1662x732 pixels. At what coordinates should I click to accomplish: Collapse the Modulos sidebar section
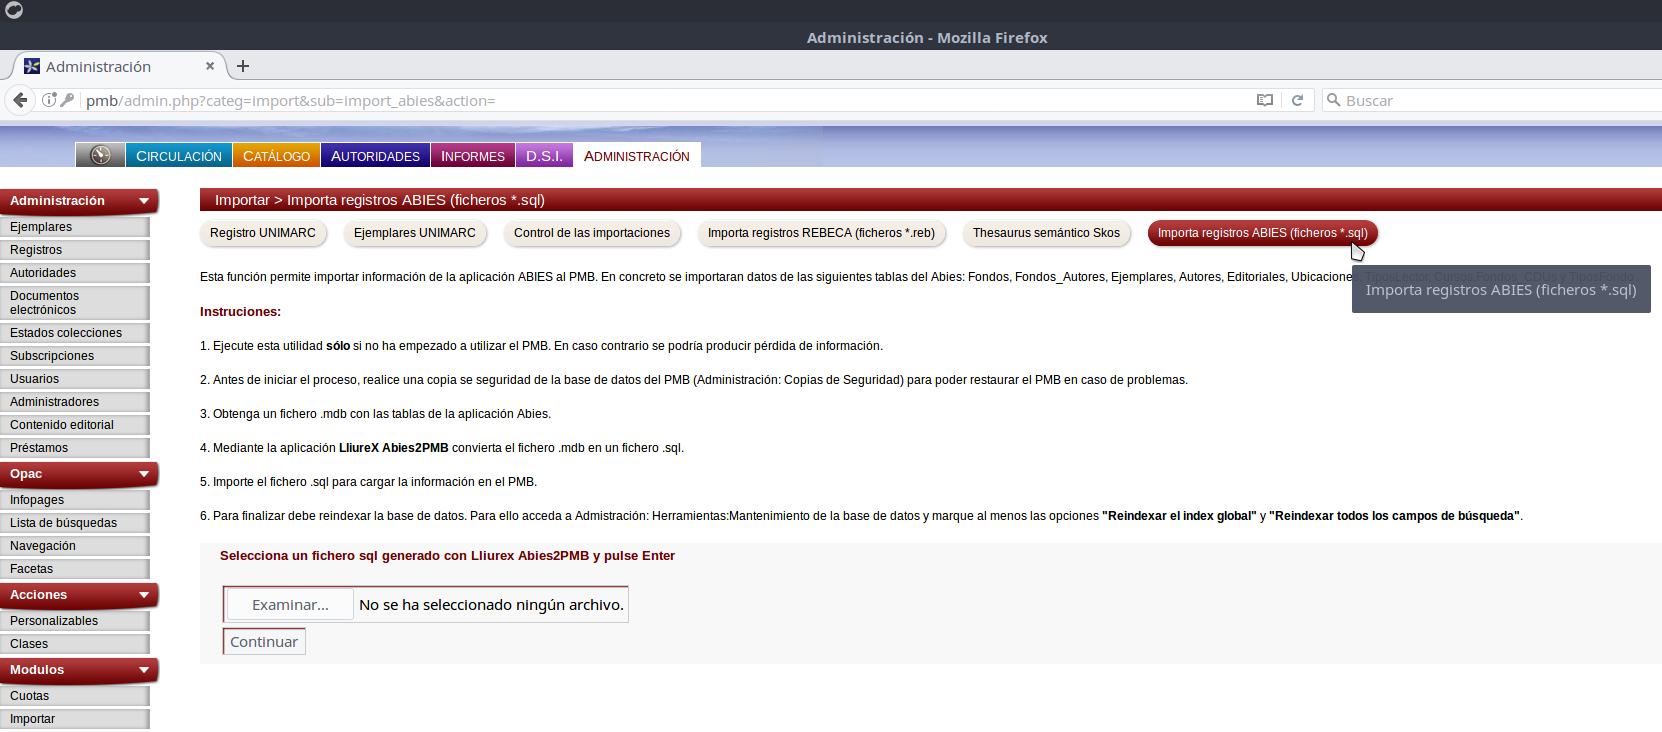coord(144,670)
